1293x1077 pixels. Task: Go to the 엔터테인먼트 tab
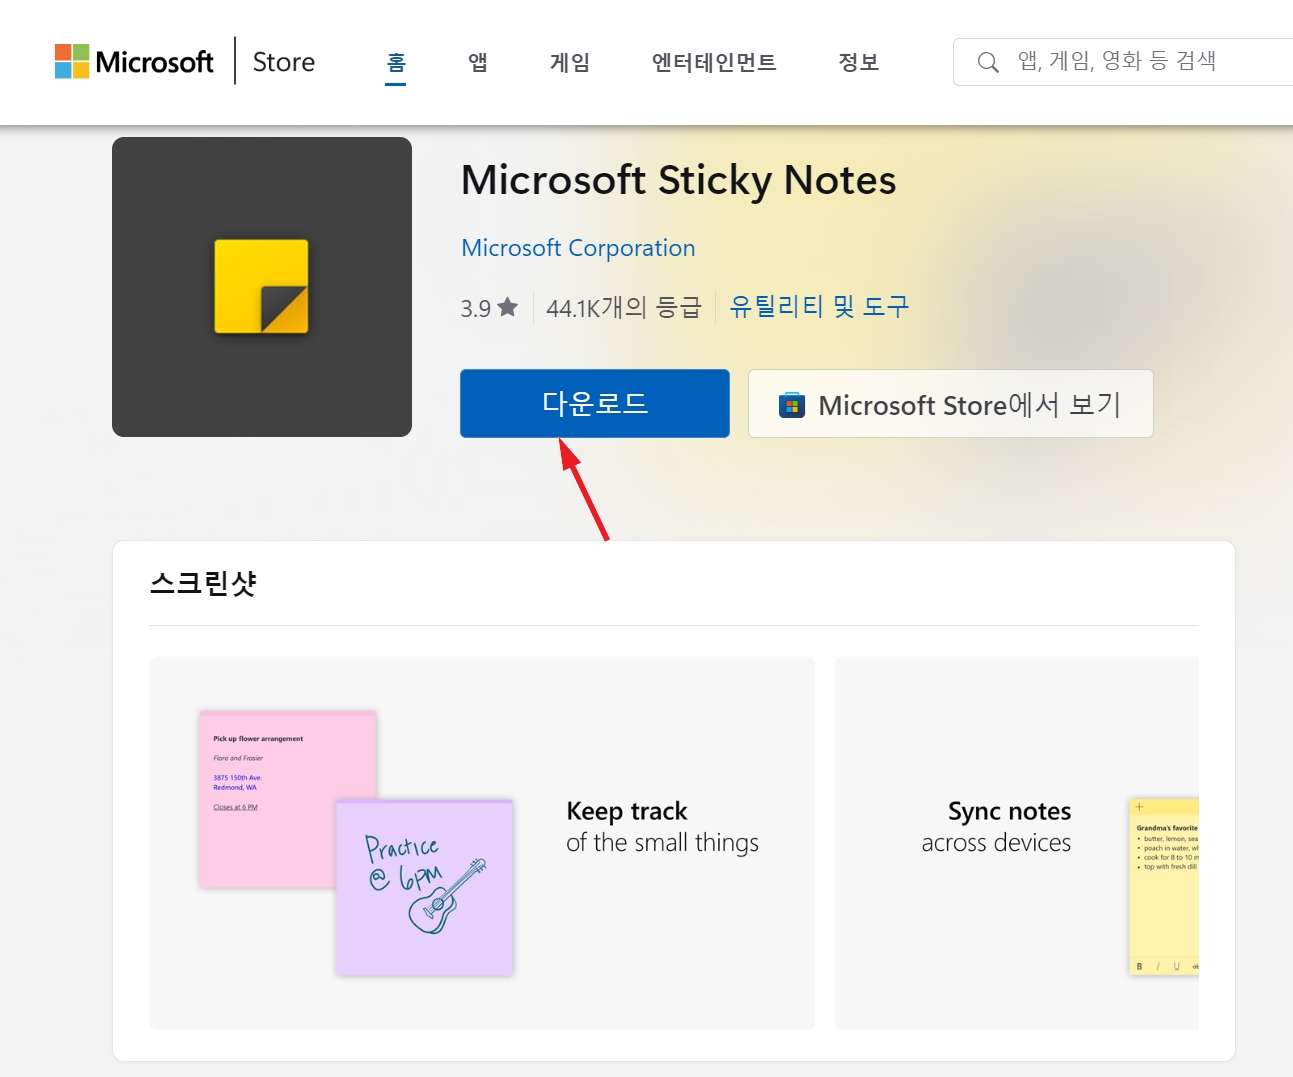tap(714, 62)
